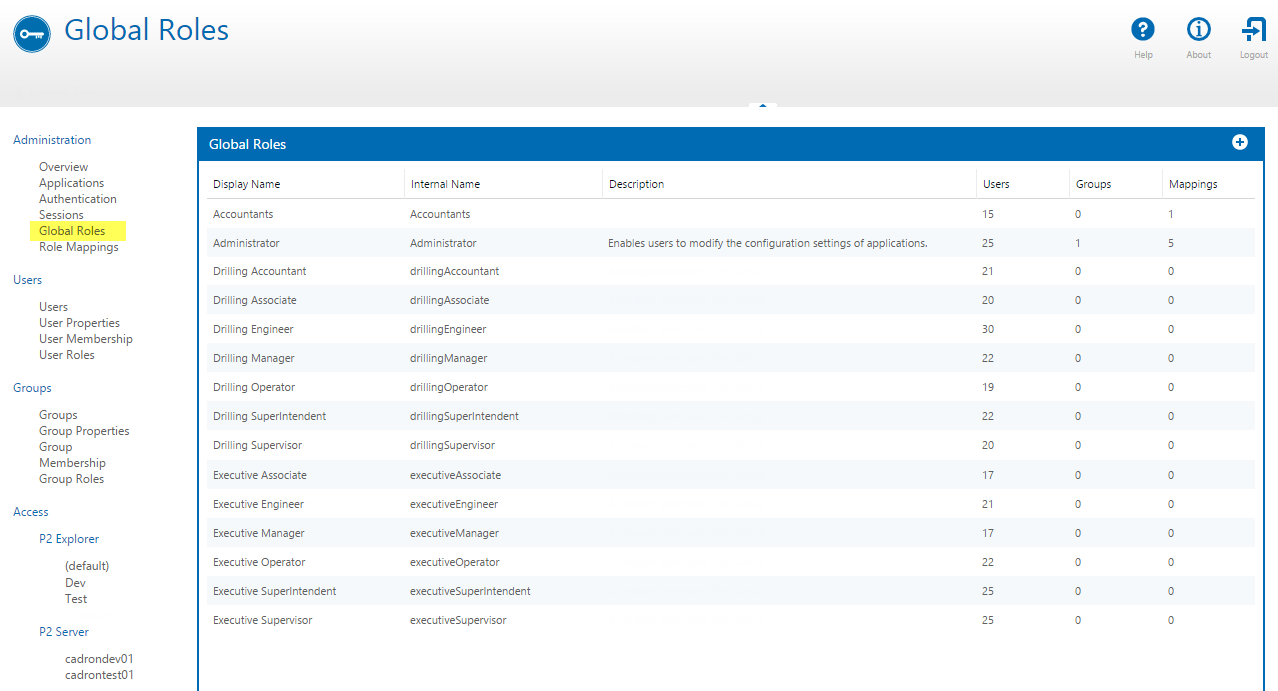The image size is (1278, 691).
Task: Select the Dev P2 Explorer entry
Action: (75, 582)
